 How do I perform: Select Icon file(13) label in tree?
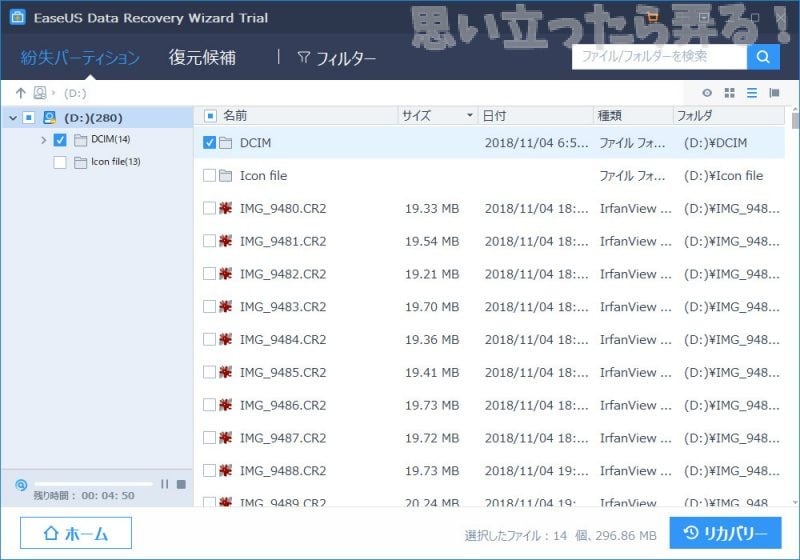[x=116, y=162]
